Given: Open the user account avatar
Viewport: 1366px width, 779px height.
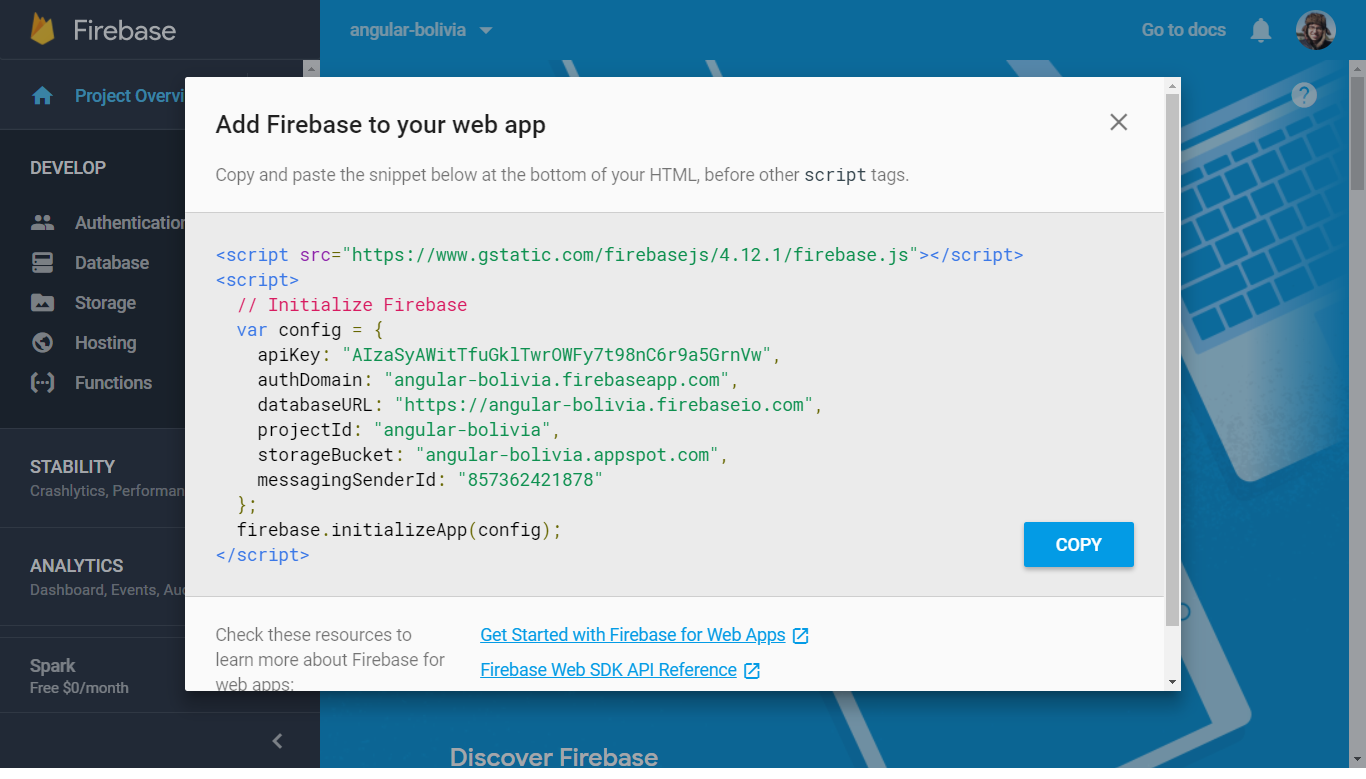Looking at the screenshot, I should pyautogui.click(x=1315, y=30).
